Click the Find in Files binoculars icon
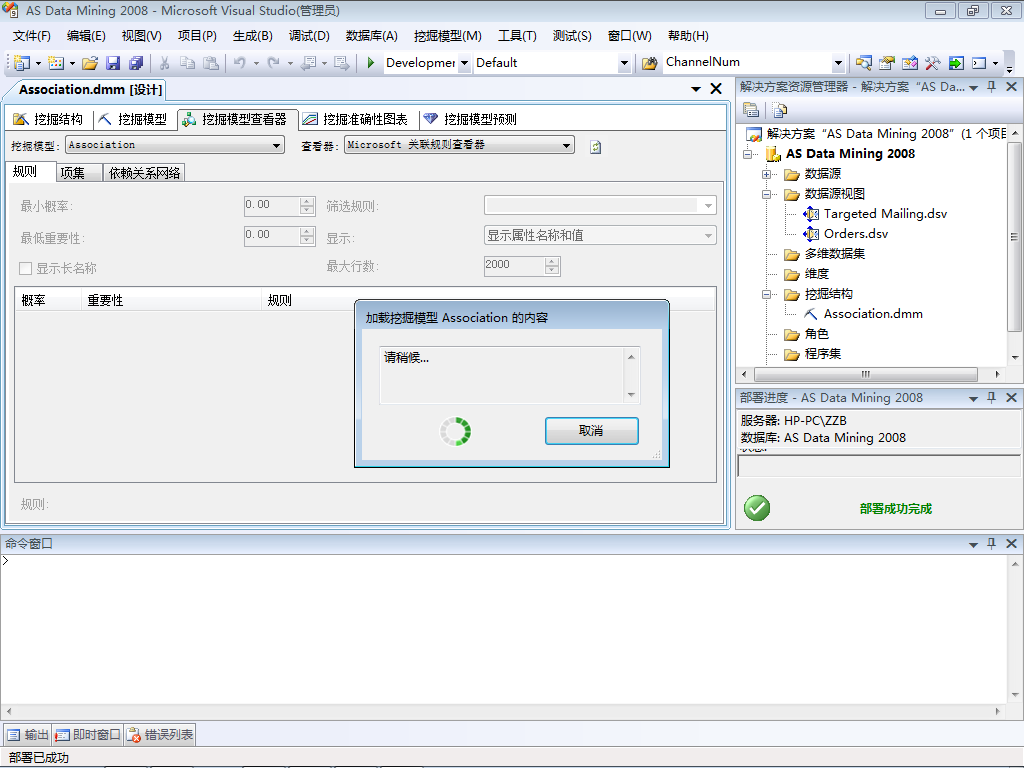This screenshot has height=768, width=1024. (x=649, y=63)
